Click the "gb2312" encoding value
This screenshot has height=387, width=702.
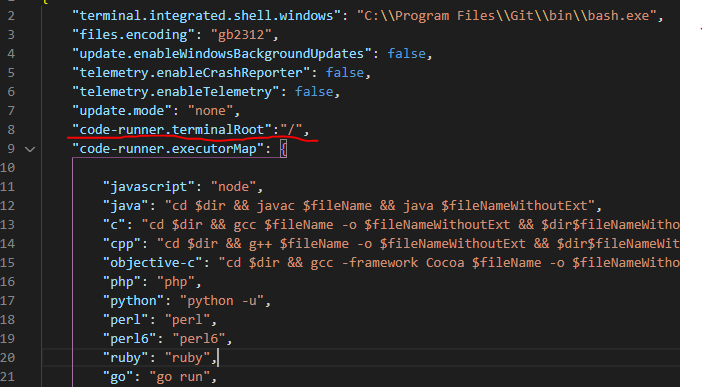click(x=241, y=35)
